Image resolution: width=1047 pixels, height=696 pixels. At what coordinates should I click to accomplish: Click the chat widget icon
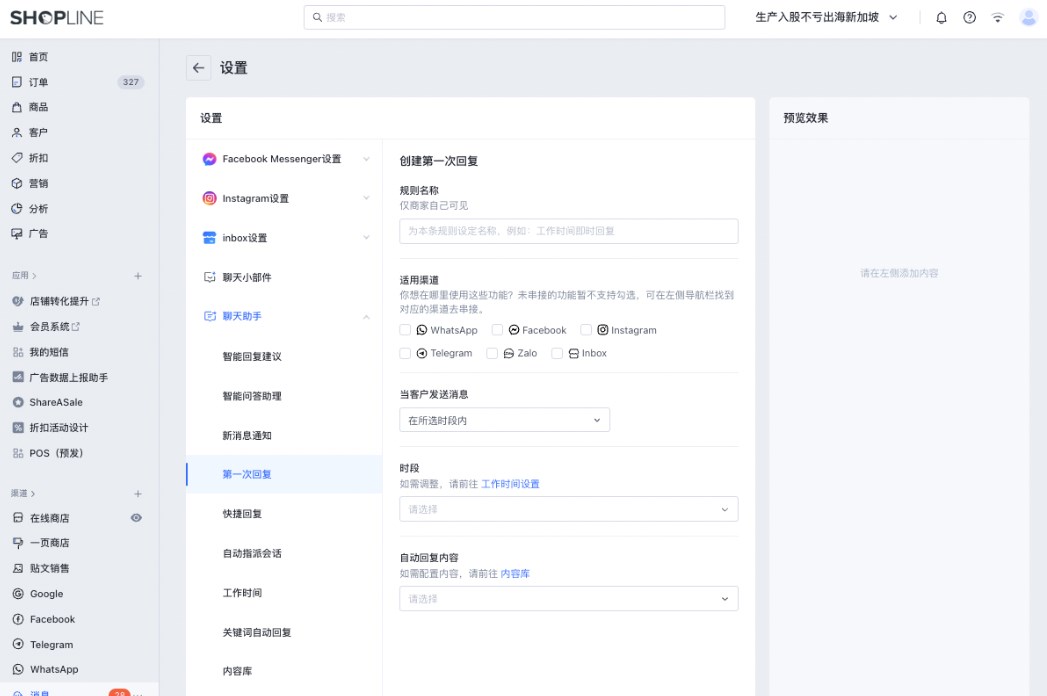click(210, 277)
